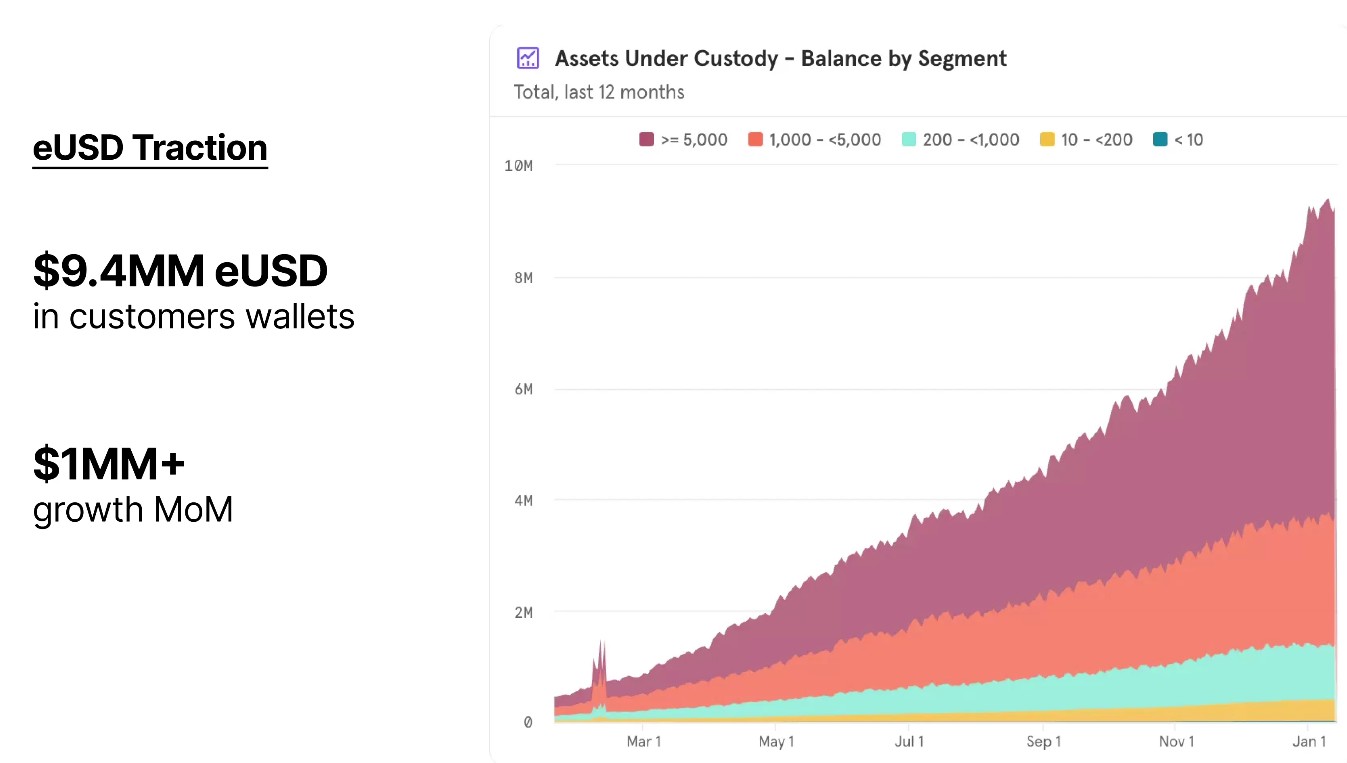Click the "10 - <200" yellow legend swatch
This screenshot has width=1347, height=763.
click(x=1047, y=140)
